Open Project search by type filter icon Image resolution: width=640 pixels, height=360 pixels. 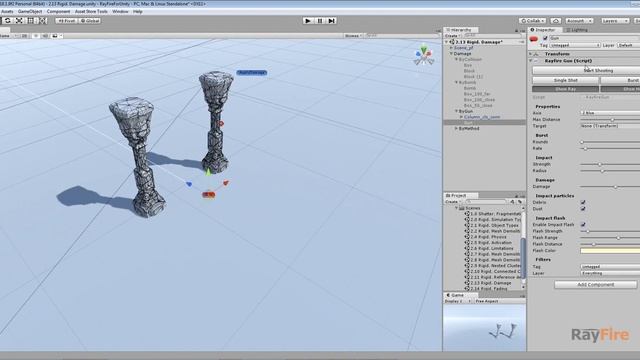[512, 202]
